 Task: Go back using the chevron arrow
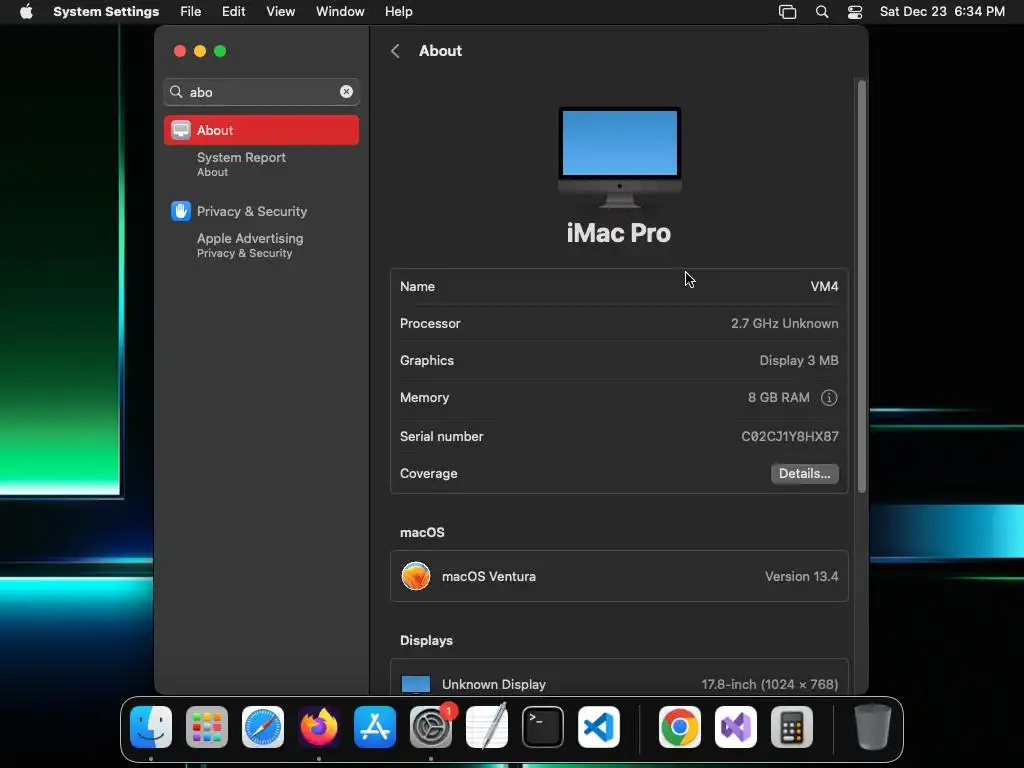point(395,51)
